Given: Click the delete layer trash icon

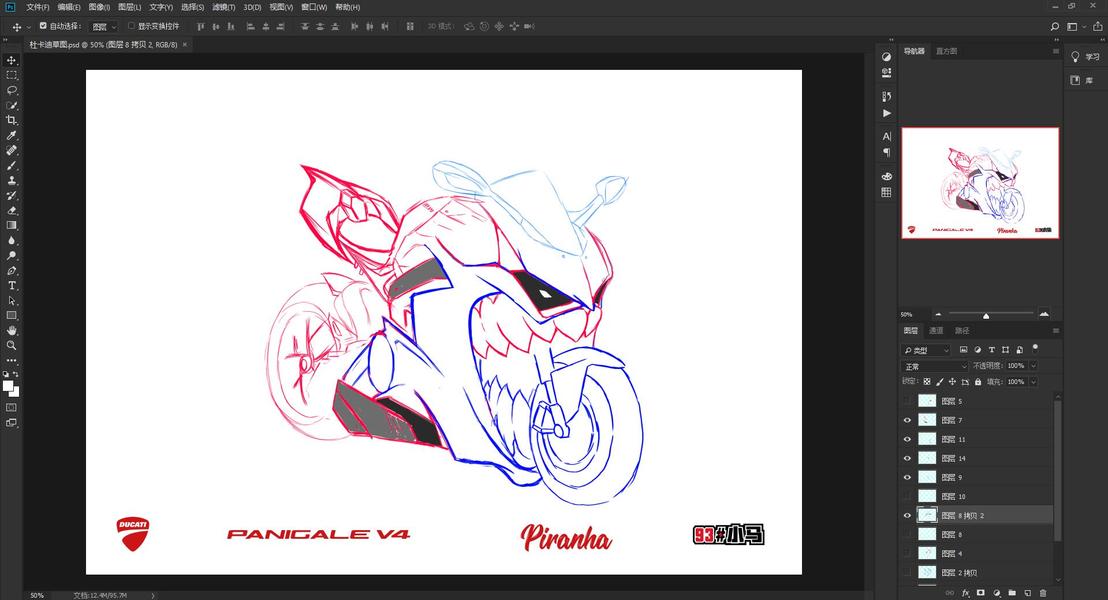Looking at the screenshot, I should (1043, 593).
